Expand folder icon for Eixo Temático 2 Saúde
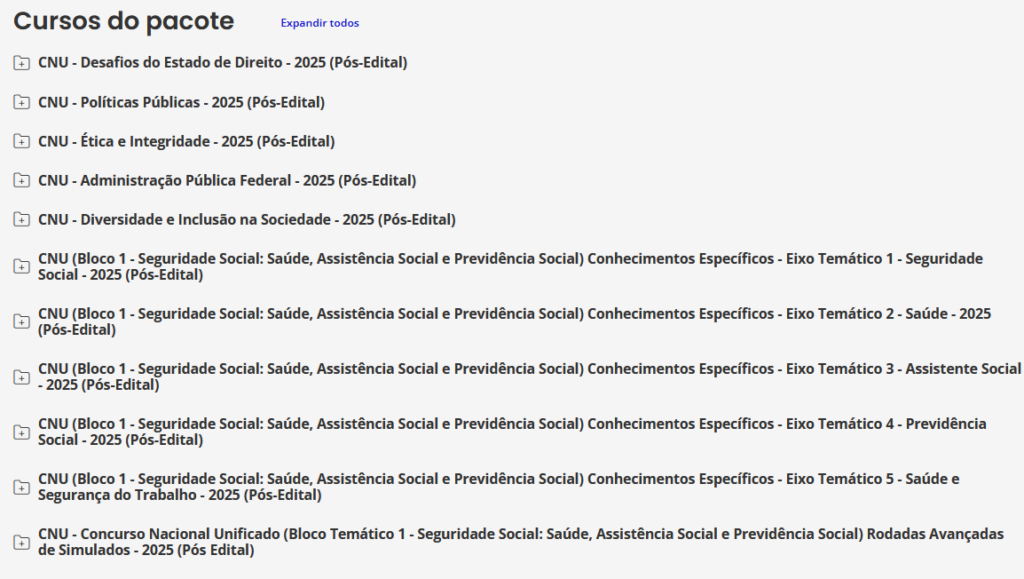The height and width of the screenshot is (579, 1024). click(21, 321)
